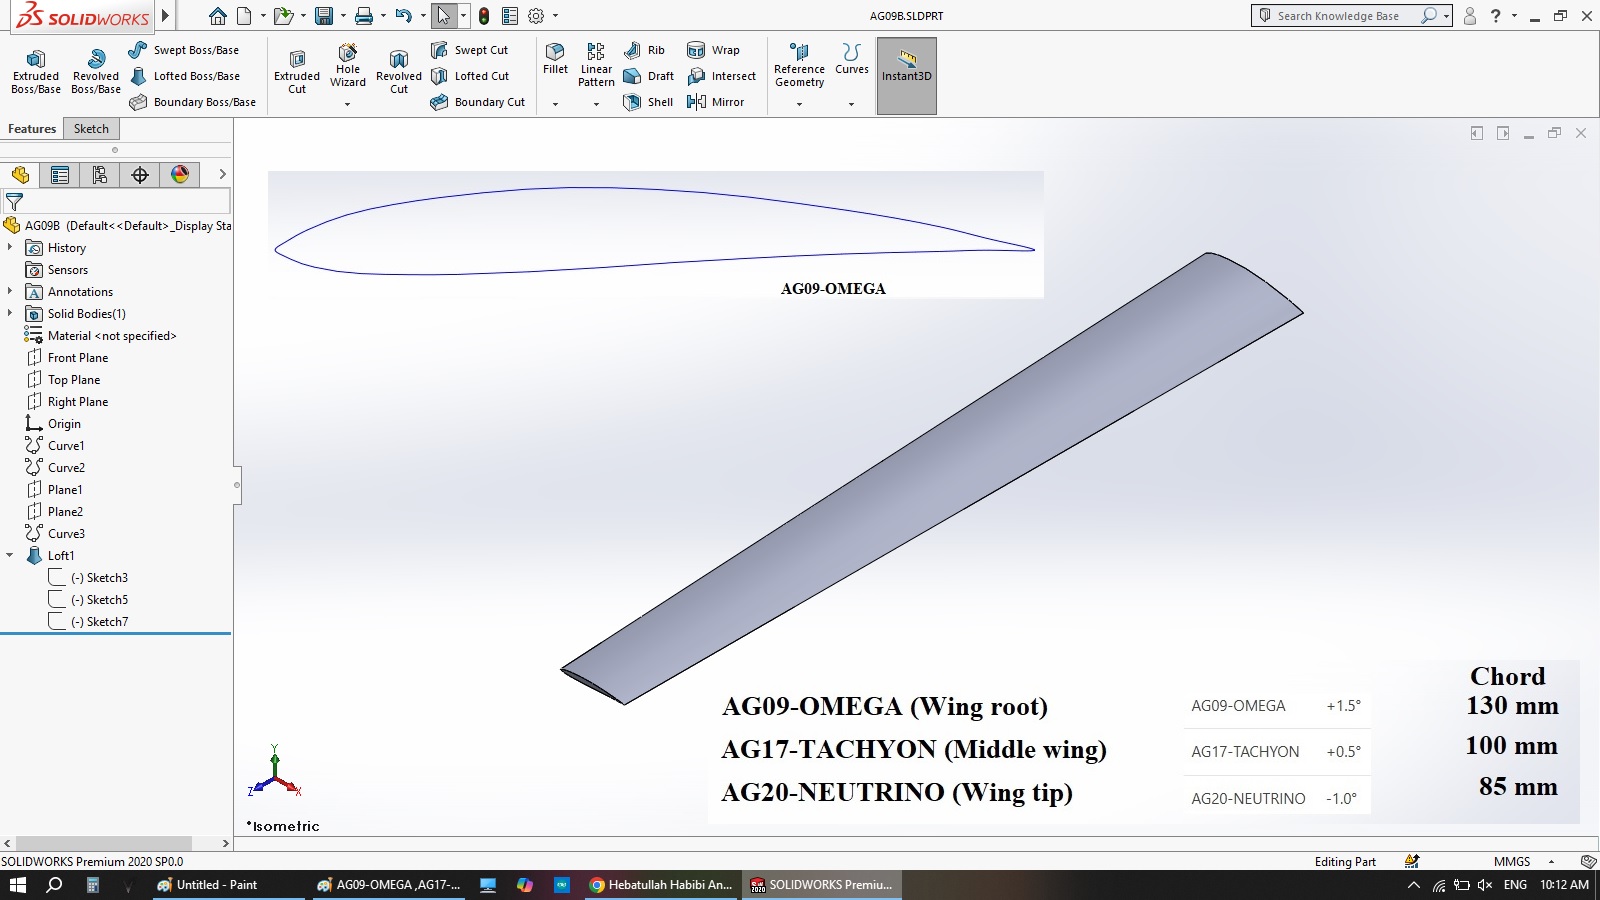Select the Mirror tool
The image size is (1600, 900).
715,102
